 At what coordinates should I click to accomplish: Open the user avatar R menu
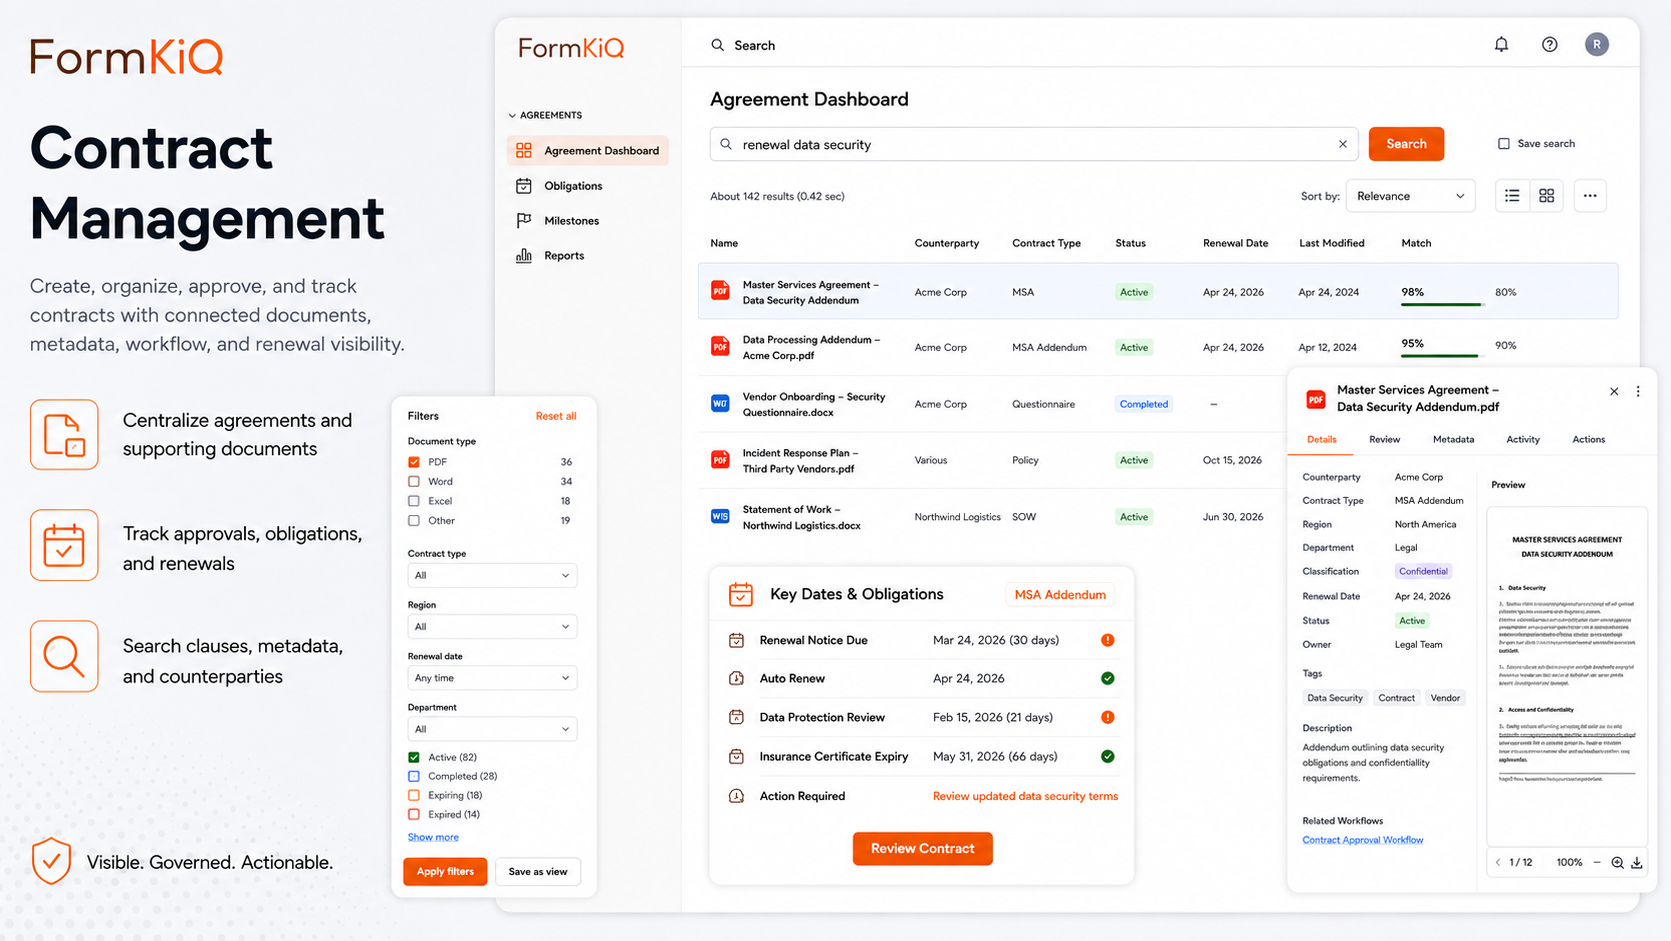click(1597, 44)
